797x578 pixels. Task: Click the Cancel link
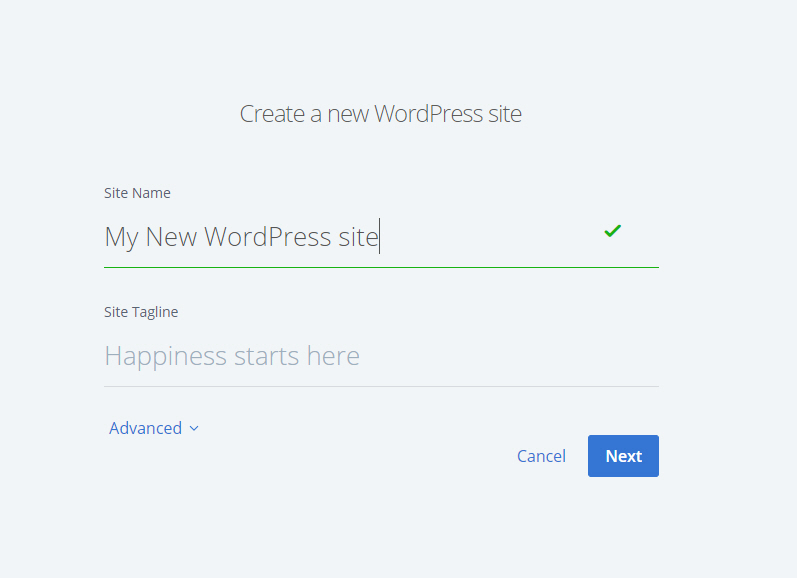coord(541,456)
